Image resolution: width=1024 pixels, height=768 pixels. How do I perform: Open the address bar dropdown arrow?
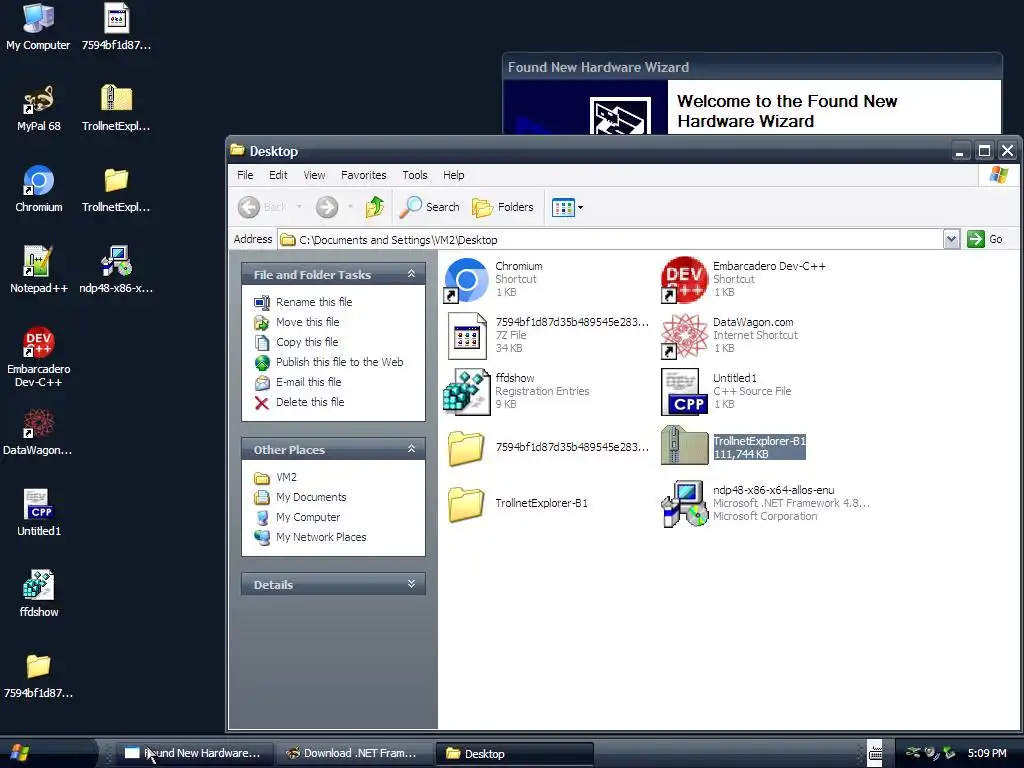pyautogui.click(x=951, y=239)
